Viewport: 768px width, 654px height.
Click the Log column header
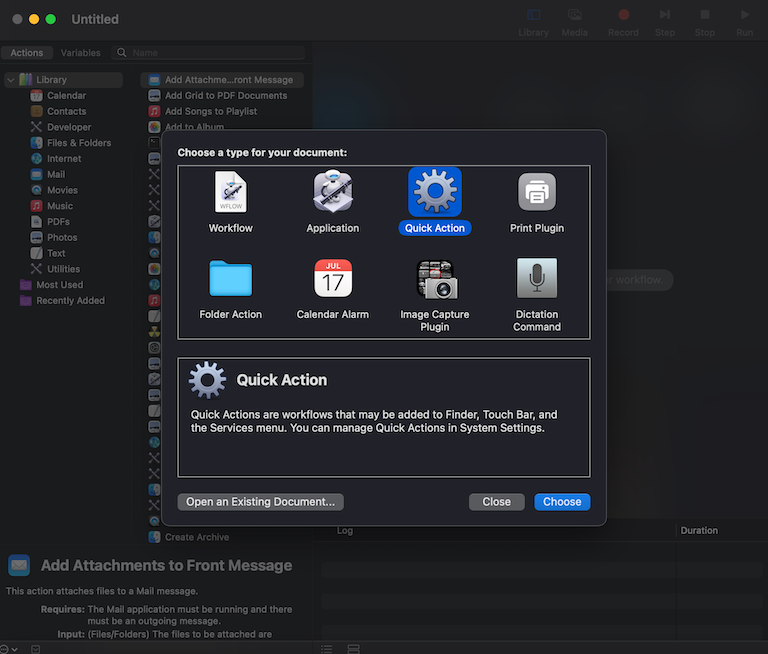tap(345, 531)
